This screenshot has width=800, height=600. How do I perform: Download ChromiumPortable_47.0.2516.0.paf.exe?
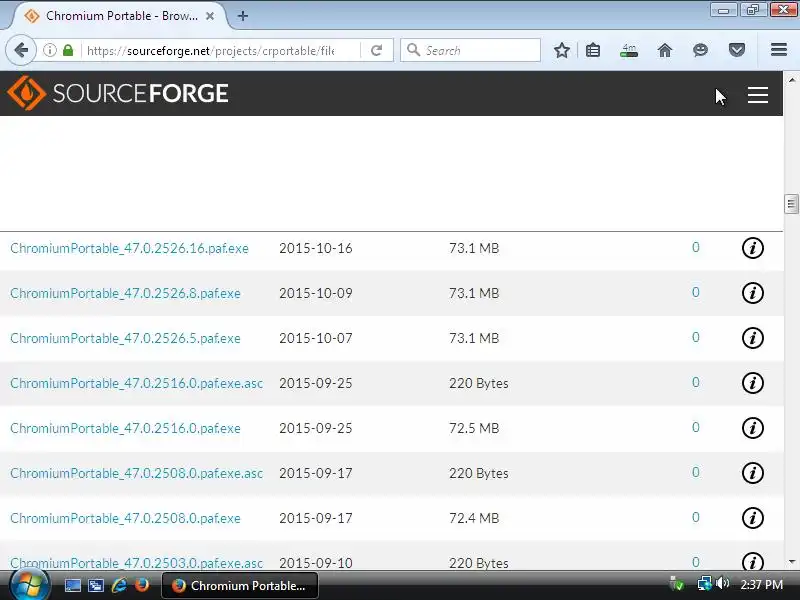click(125, 428)
